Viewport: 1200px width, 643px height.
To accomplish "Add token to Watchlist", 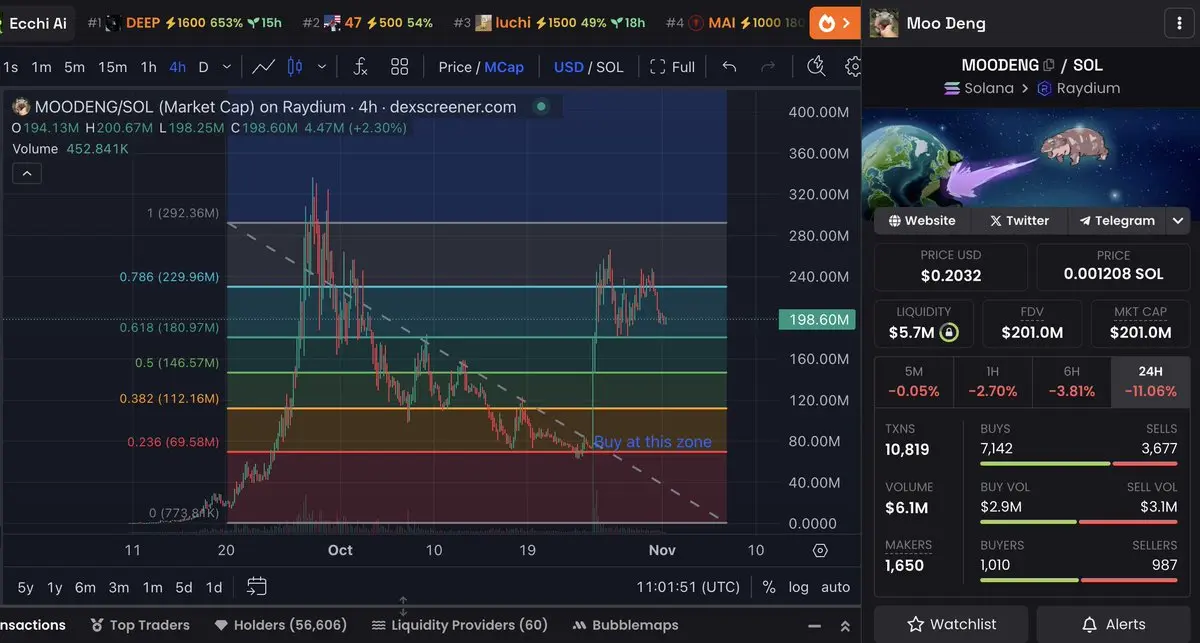I will pos(950,624).
